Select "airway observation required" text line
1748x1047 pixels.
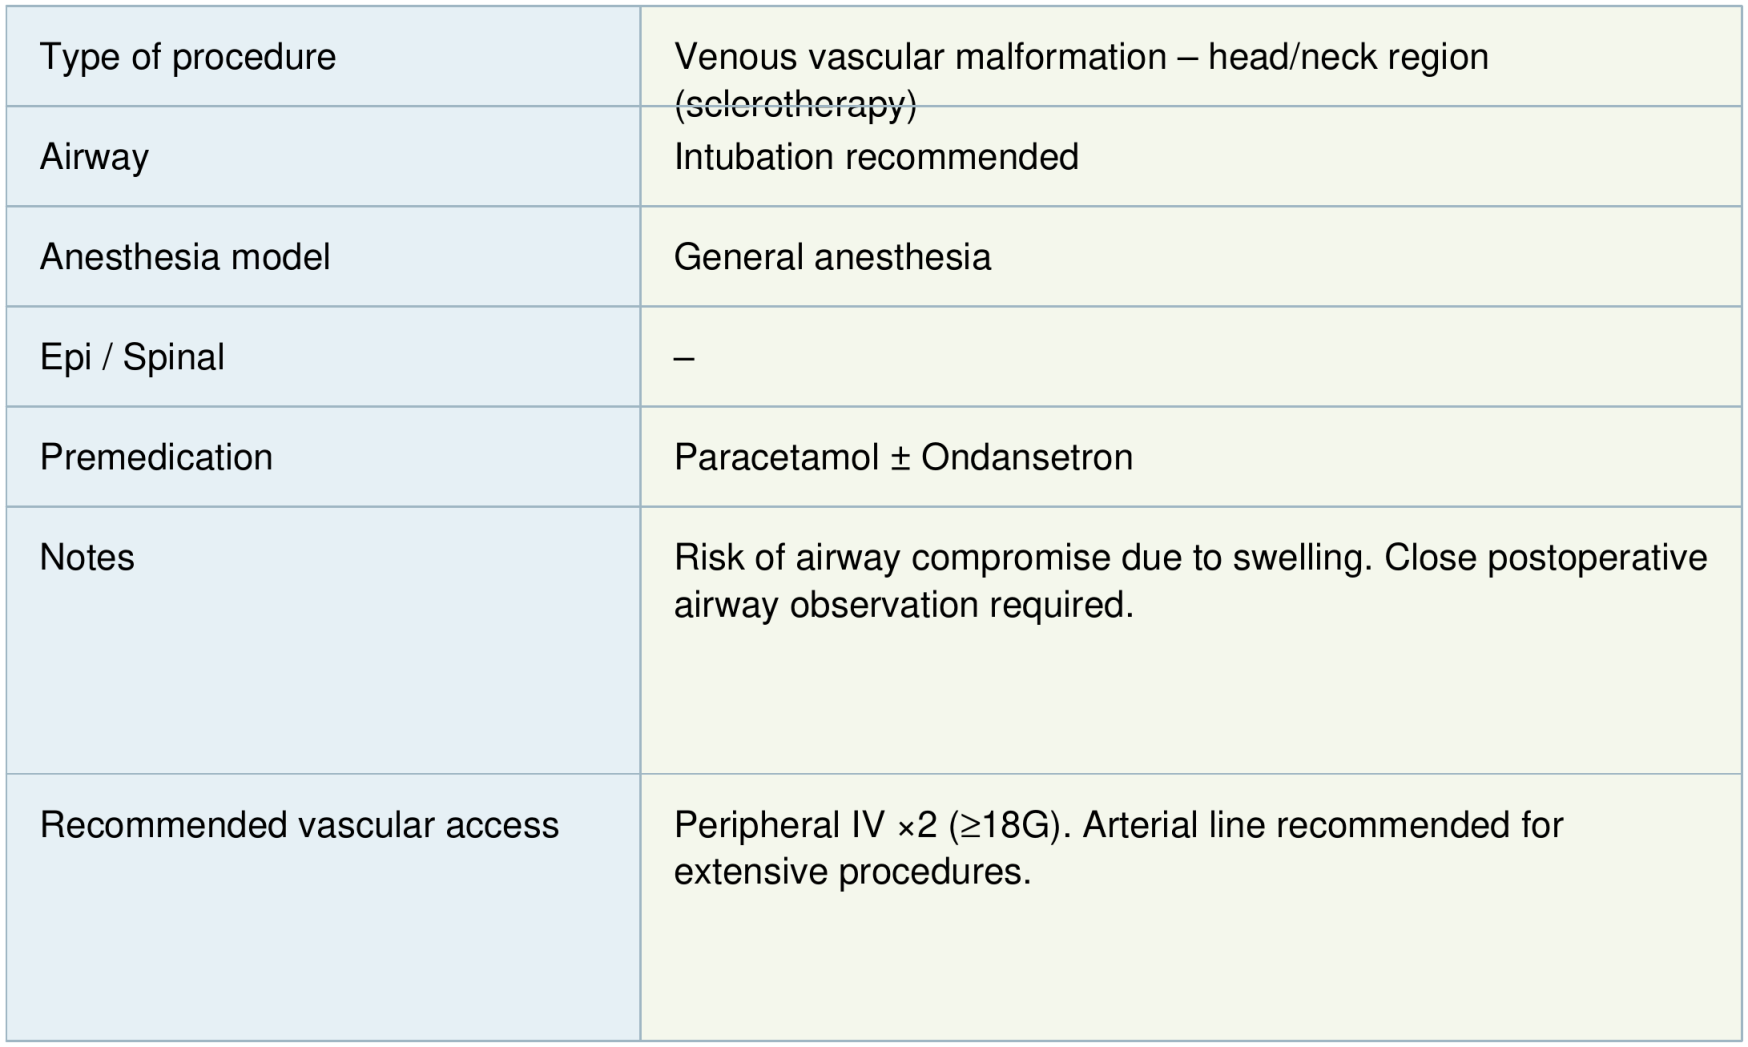coord(903,605)
